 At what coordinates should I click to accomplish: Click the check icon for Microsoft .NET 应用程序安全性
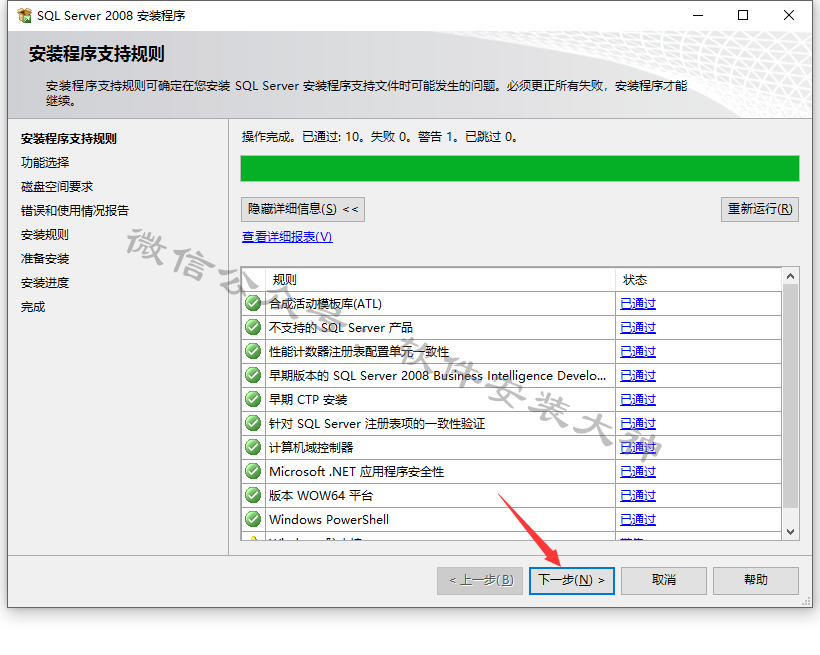pos(253,472)
